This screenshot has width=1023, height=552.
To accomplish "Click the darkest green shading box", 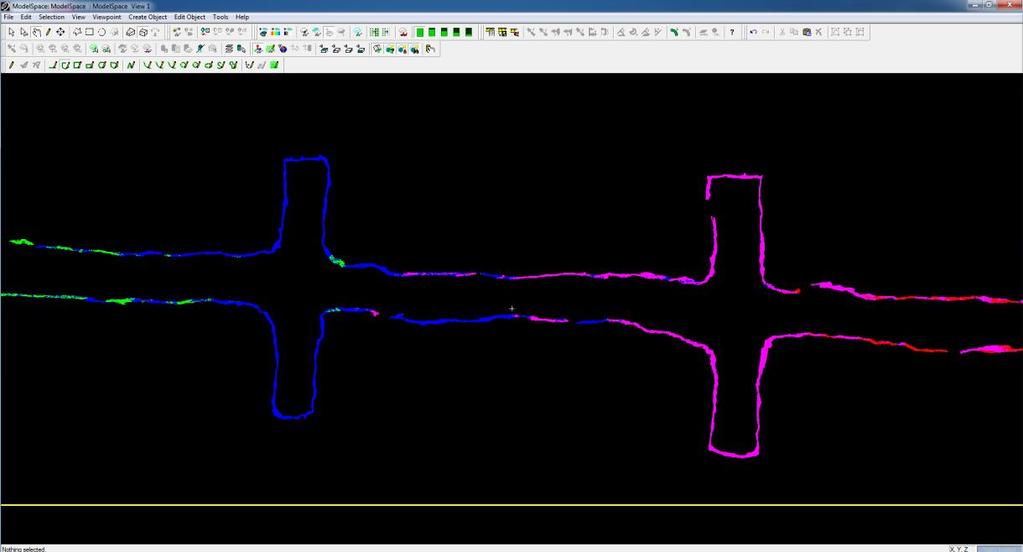I will tap(468, 32).
